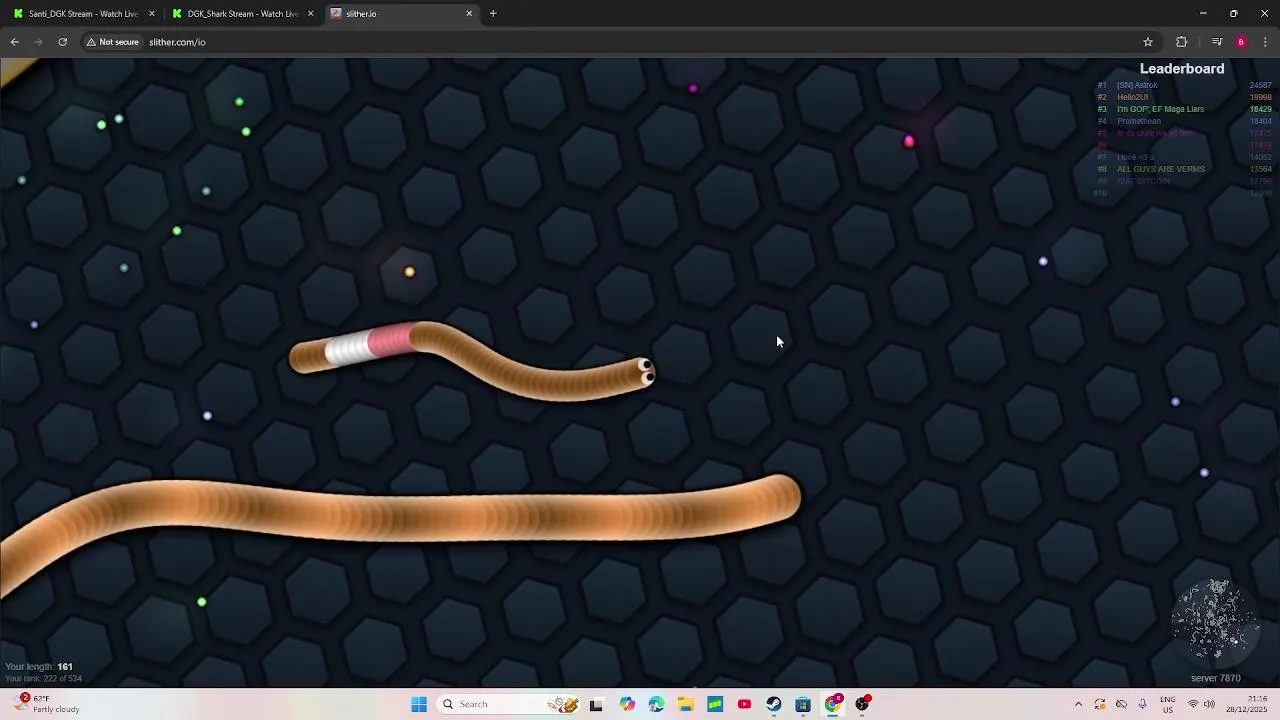Switch to the Santi_DGK Stream tab
Viewport: 1280px width, 720px height.
[83, 14]
